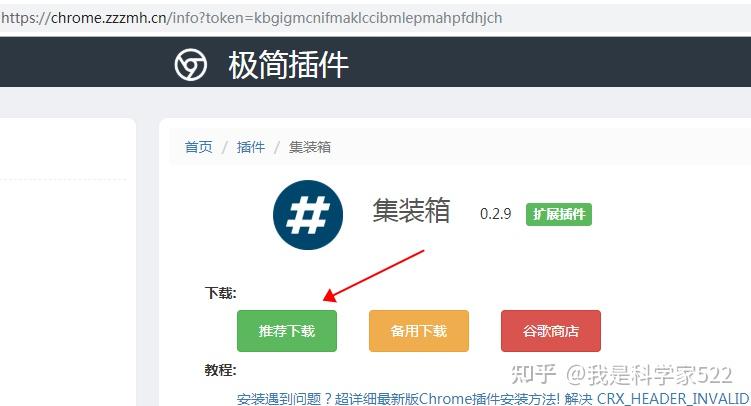The height and width of the screenshot is (406, 751).
Task: Go to 首页 in the breadcrumb
Action: (x=199, y=147)
